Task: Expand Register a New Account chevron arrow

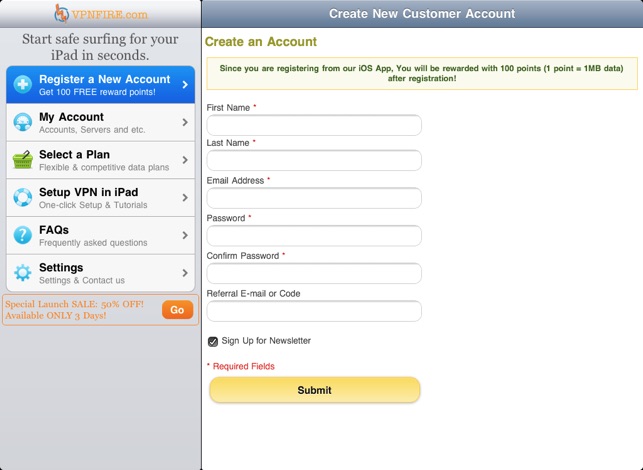Action: pos(185,84)
